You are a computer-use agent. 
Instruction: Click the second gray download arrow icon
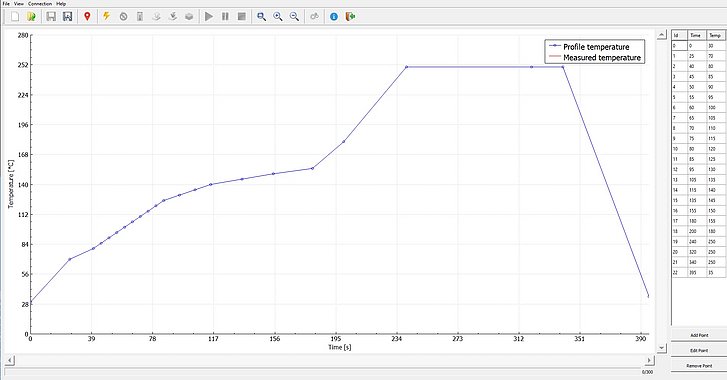[172, 17]
